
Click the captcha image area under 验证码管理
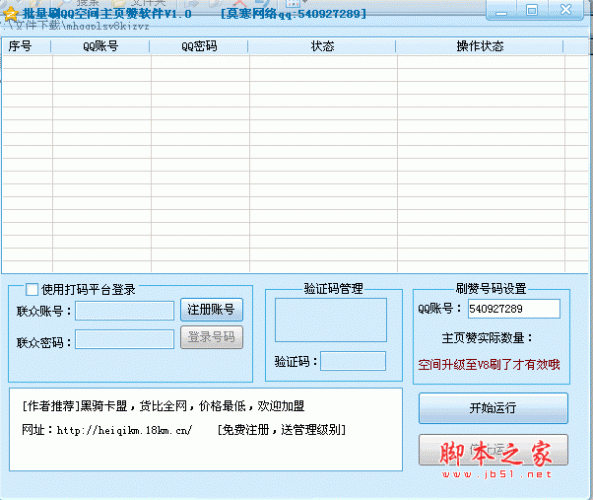[x=331, y=320]
